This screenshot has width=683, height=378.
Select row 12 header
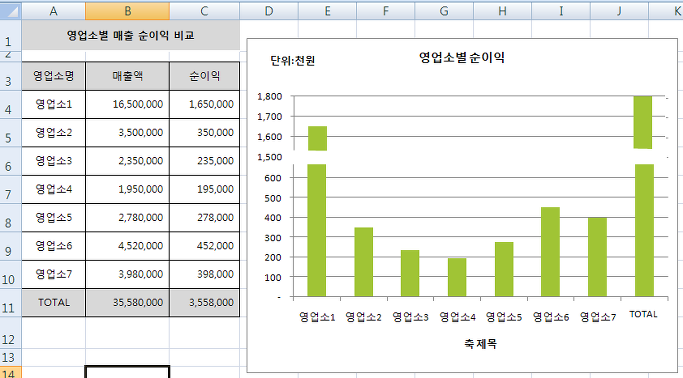coord(10,333)
